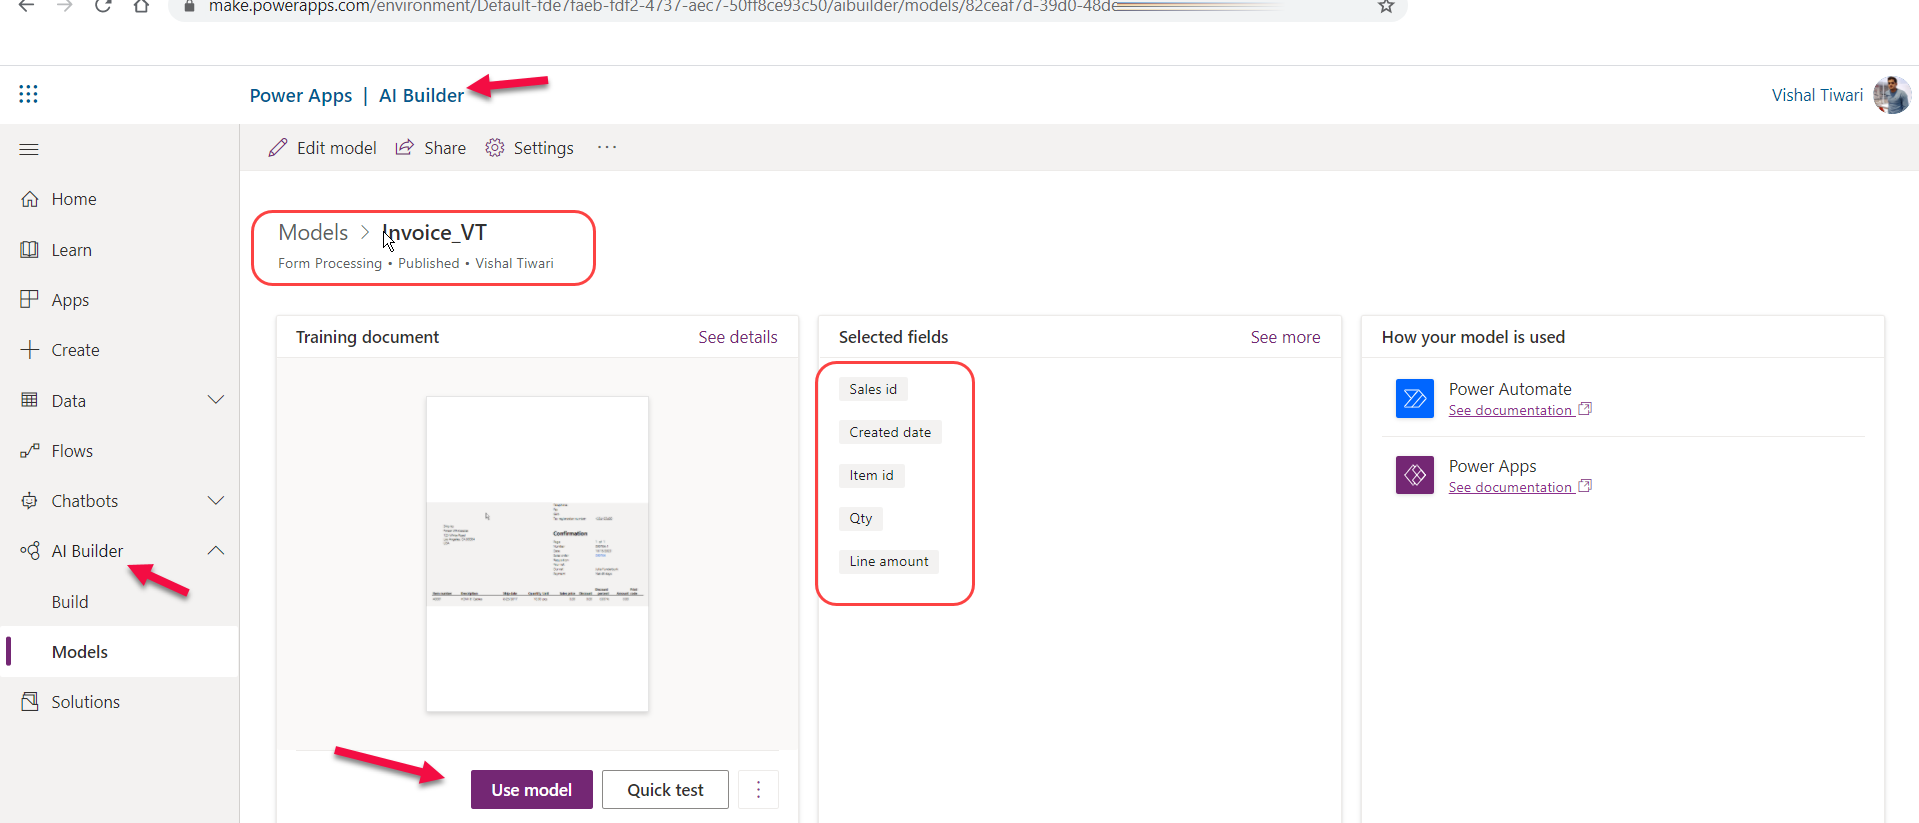Viewport: 1919px width, 823px height.
Task: Click the Created date field tag
Action: point(890,432)
